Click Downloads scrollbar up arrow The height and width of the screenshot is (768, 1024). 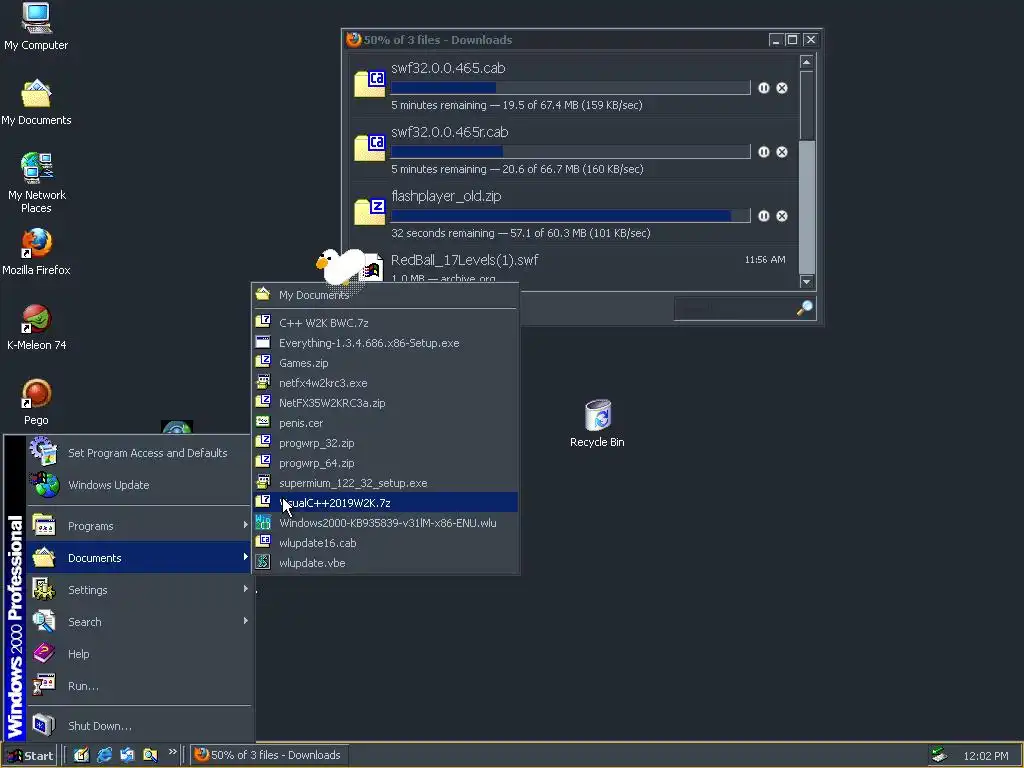(x=807, y=62)
